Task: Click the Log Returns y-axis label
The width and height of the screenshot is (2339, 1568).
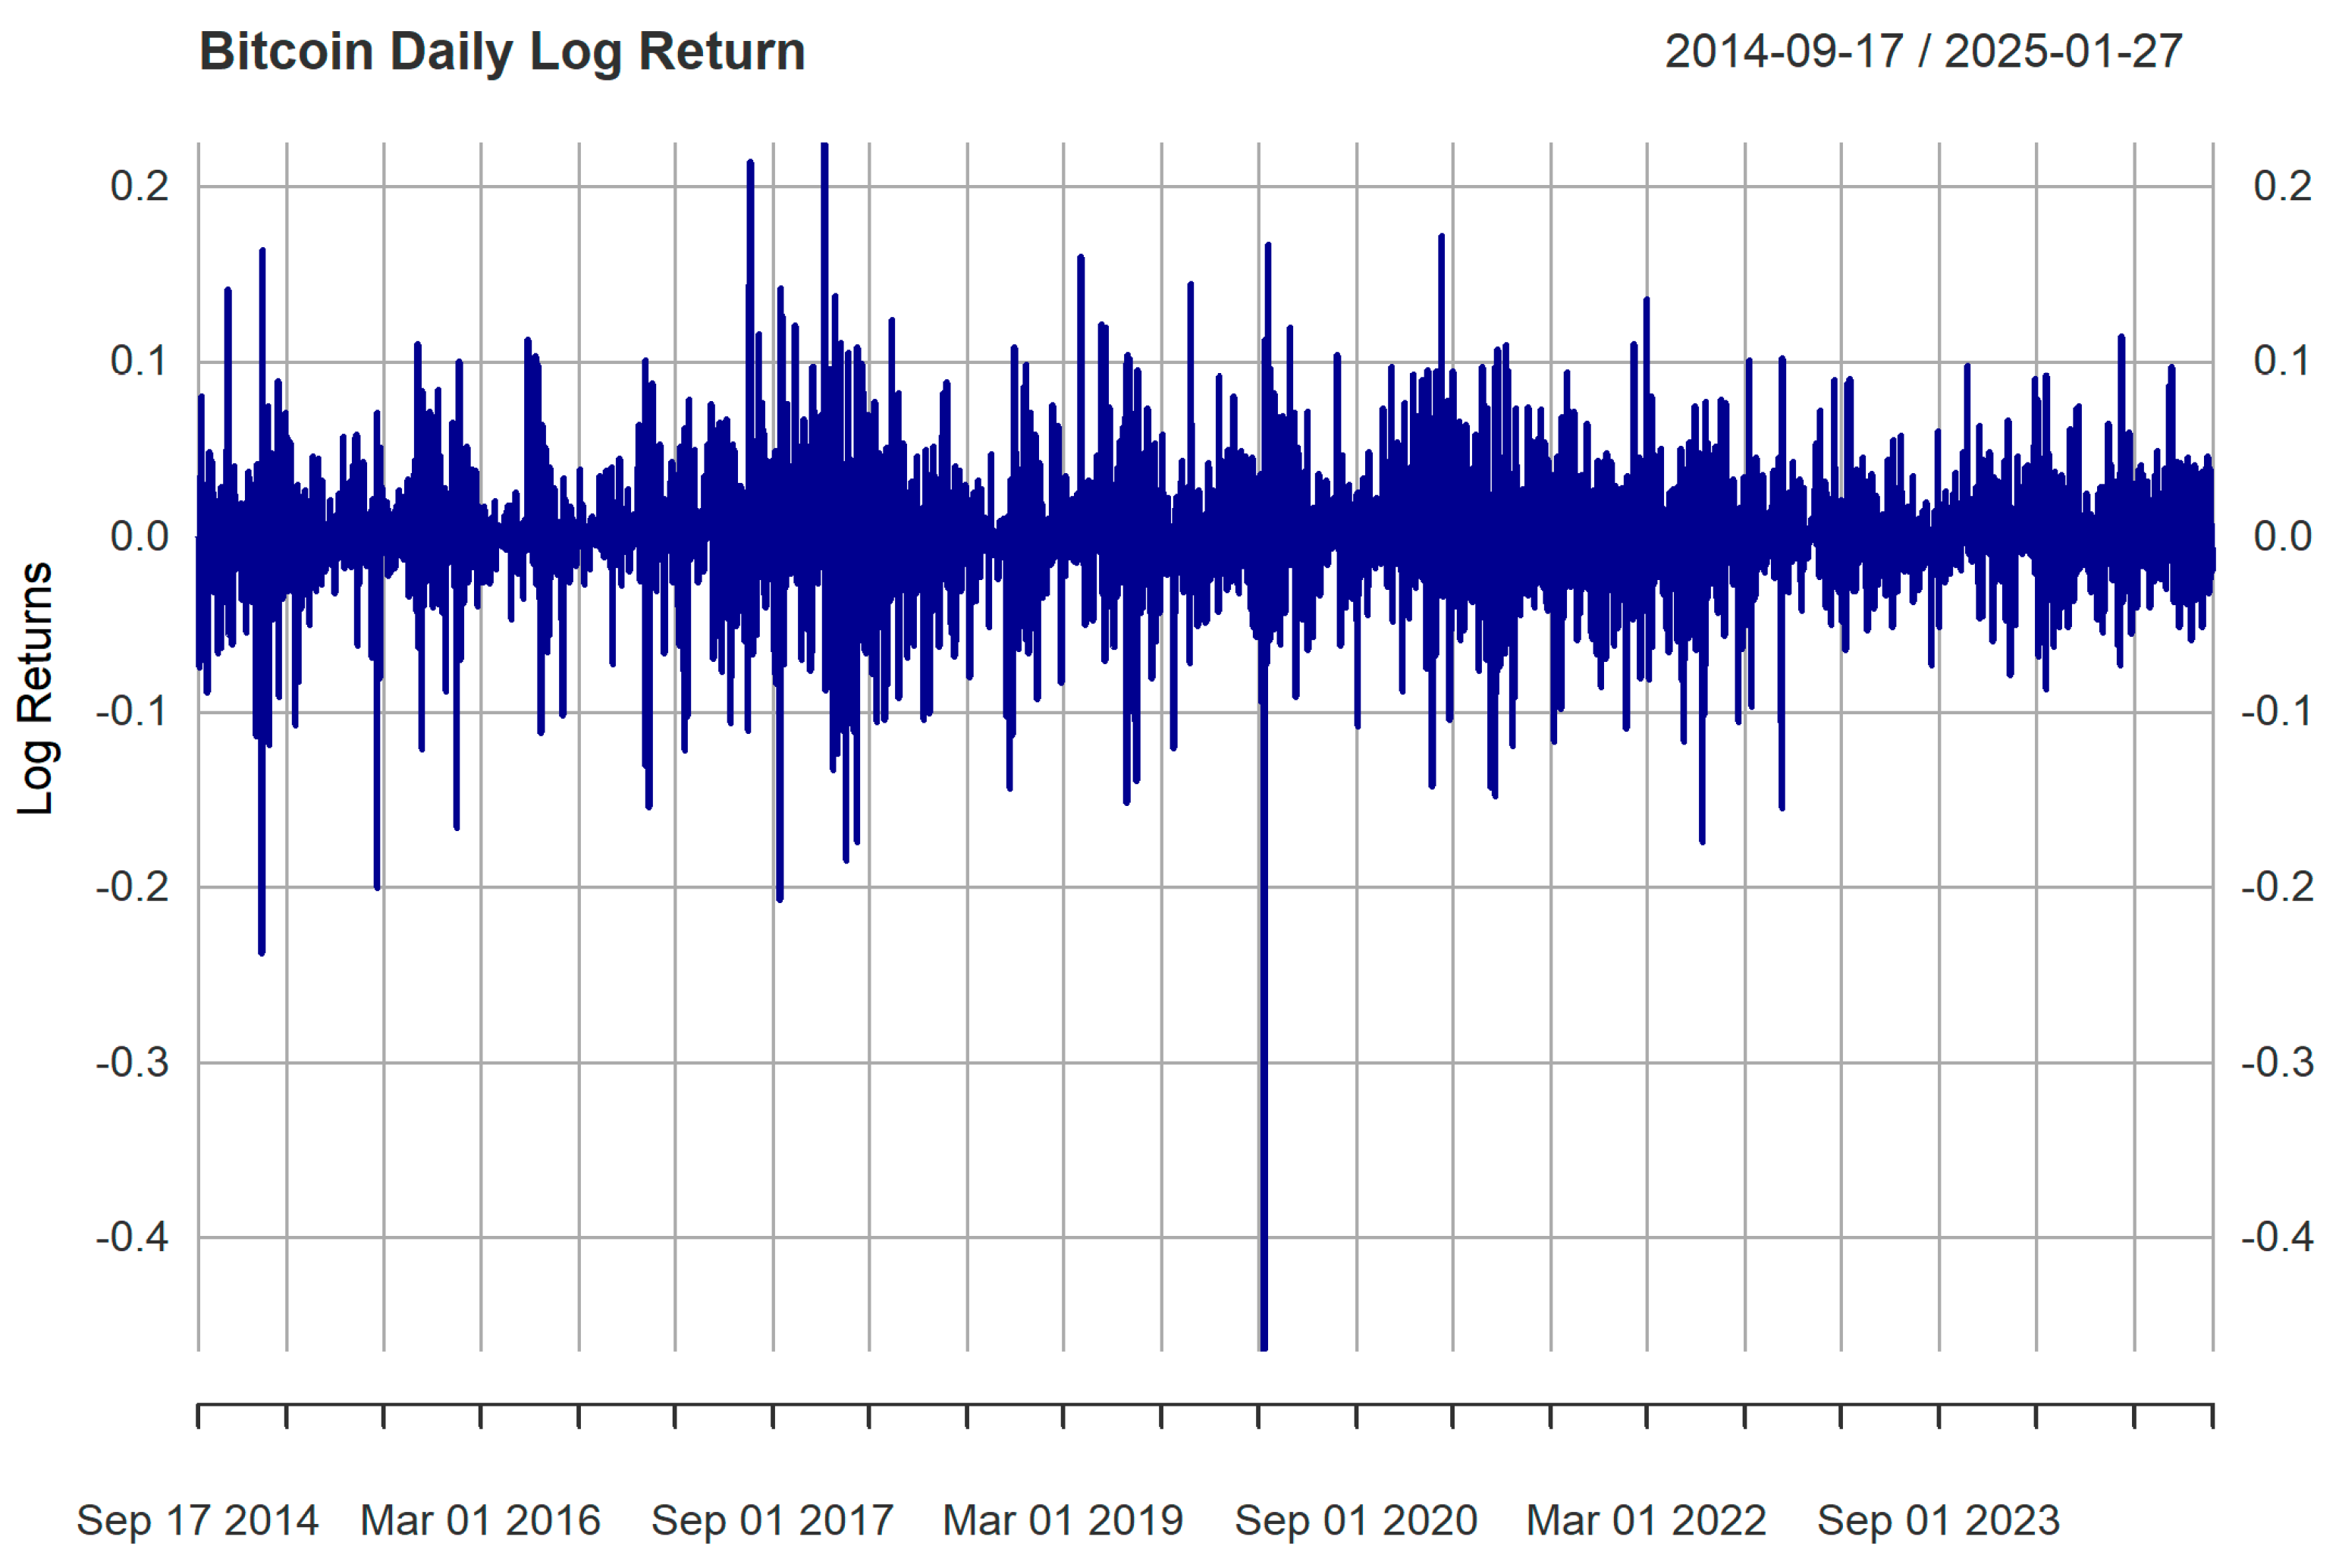Action: pyautogui.click(x=36, y=688)
